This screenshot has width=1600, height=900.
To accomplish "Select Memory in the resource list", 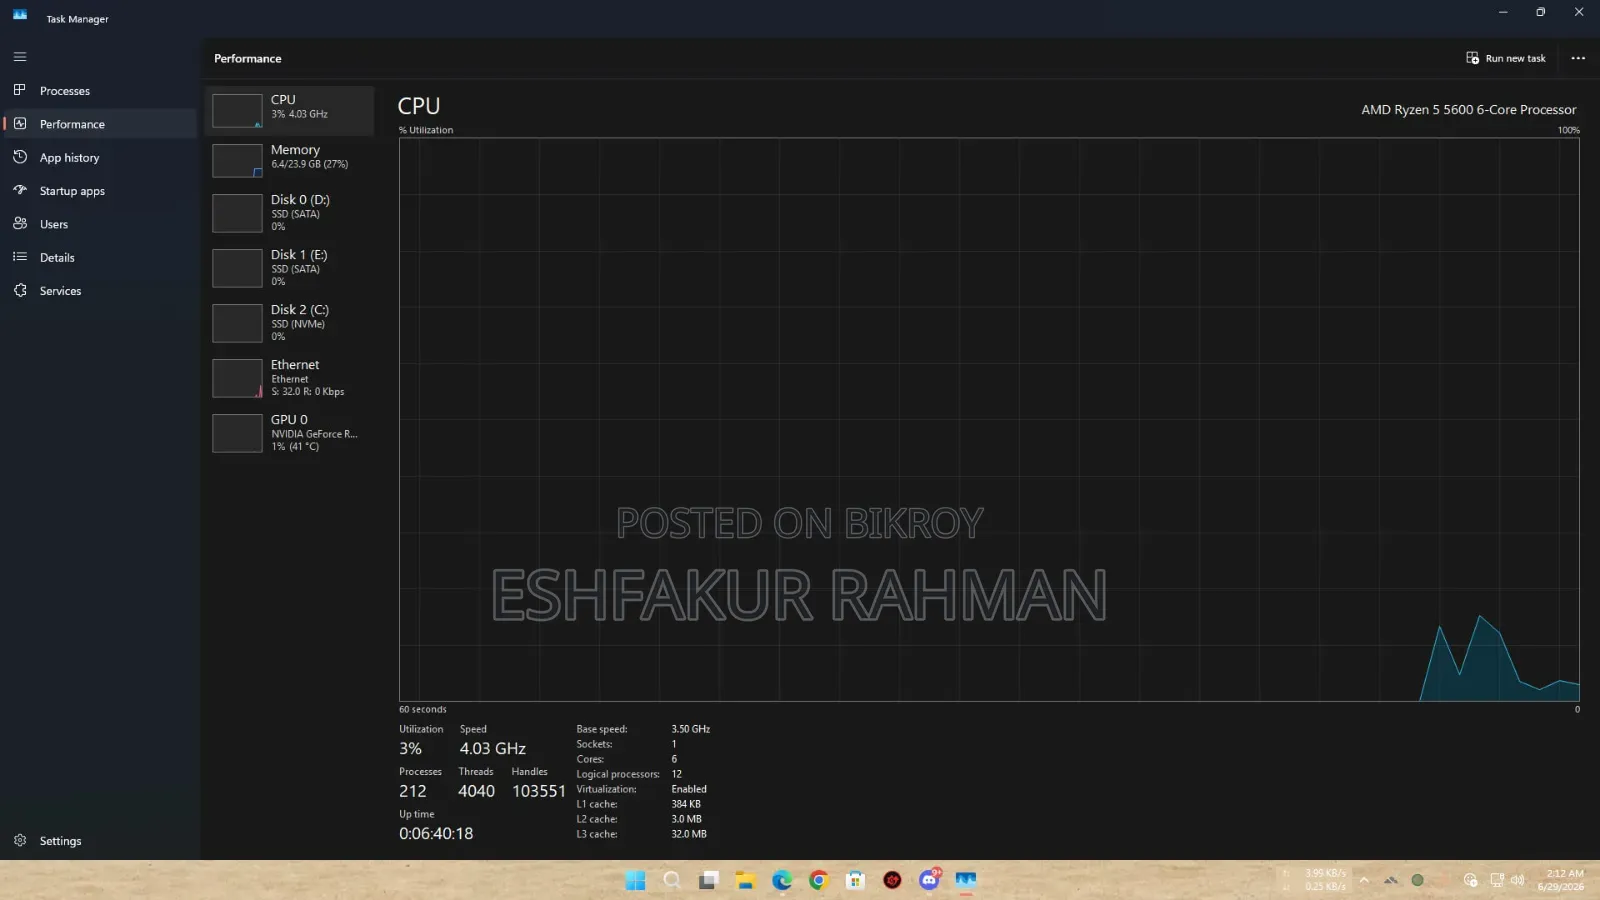I will [290, 160].
